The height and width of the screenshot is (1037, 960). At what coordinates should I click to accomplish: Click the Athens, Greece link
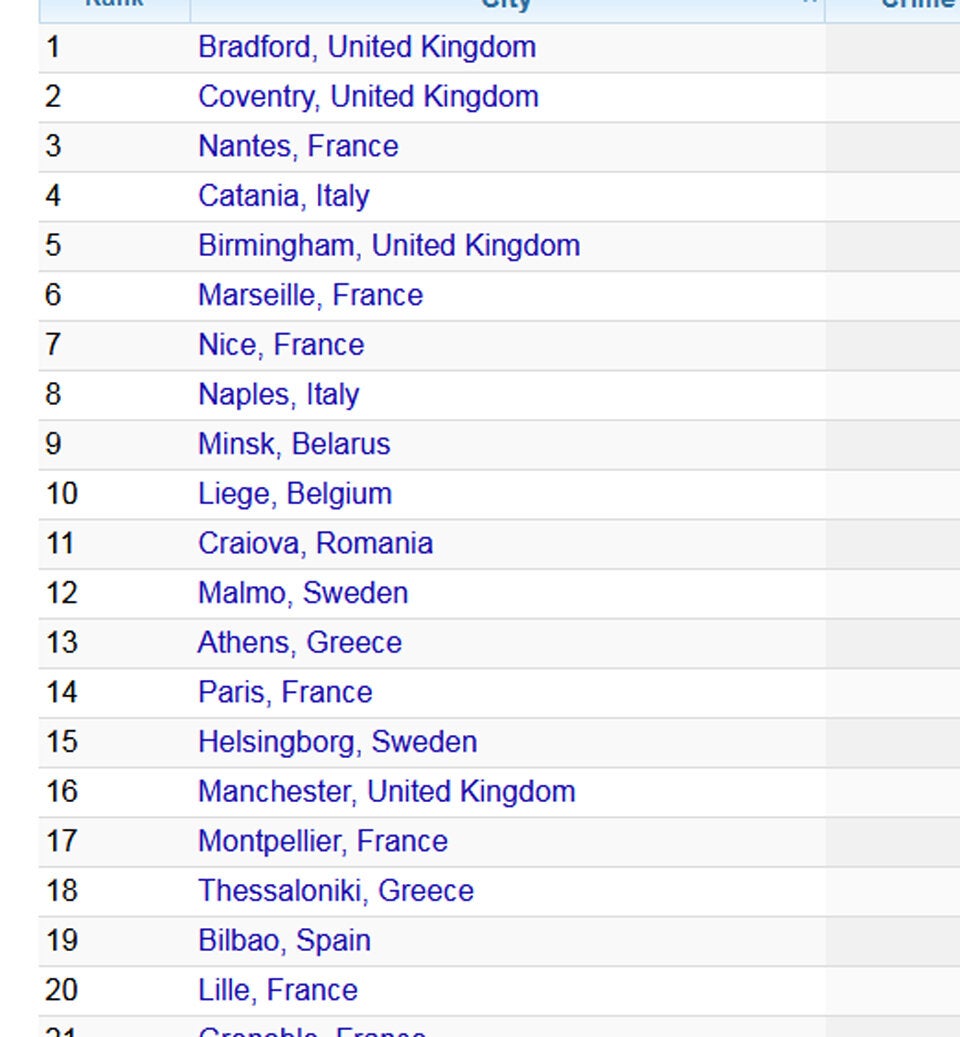(x=299, y=642)
